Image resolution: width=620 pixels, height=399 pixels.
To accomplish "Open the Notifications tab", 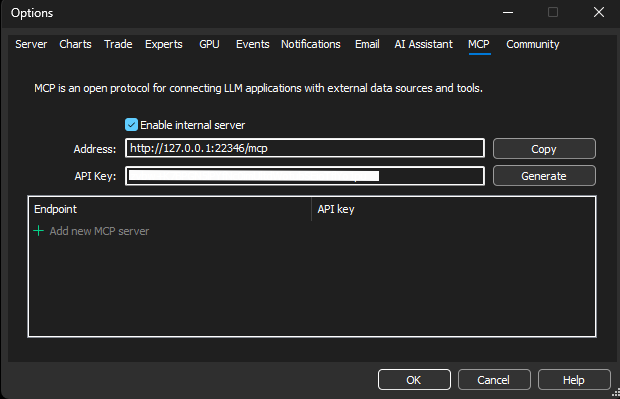I will click(x=310, y=44).
